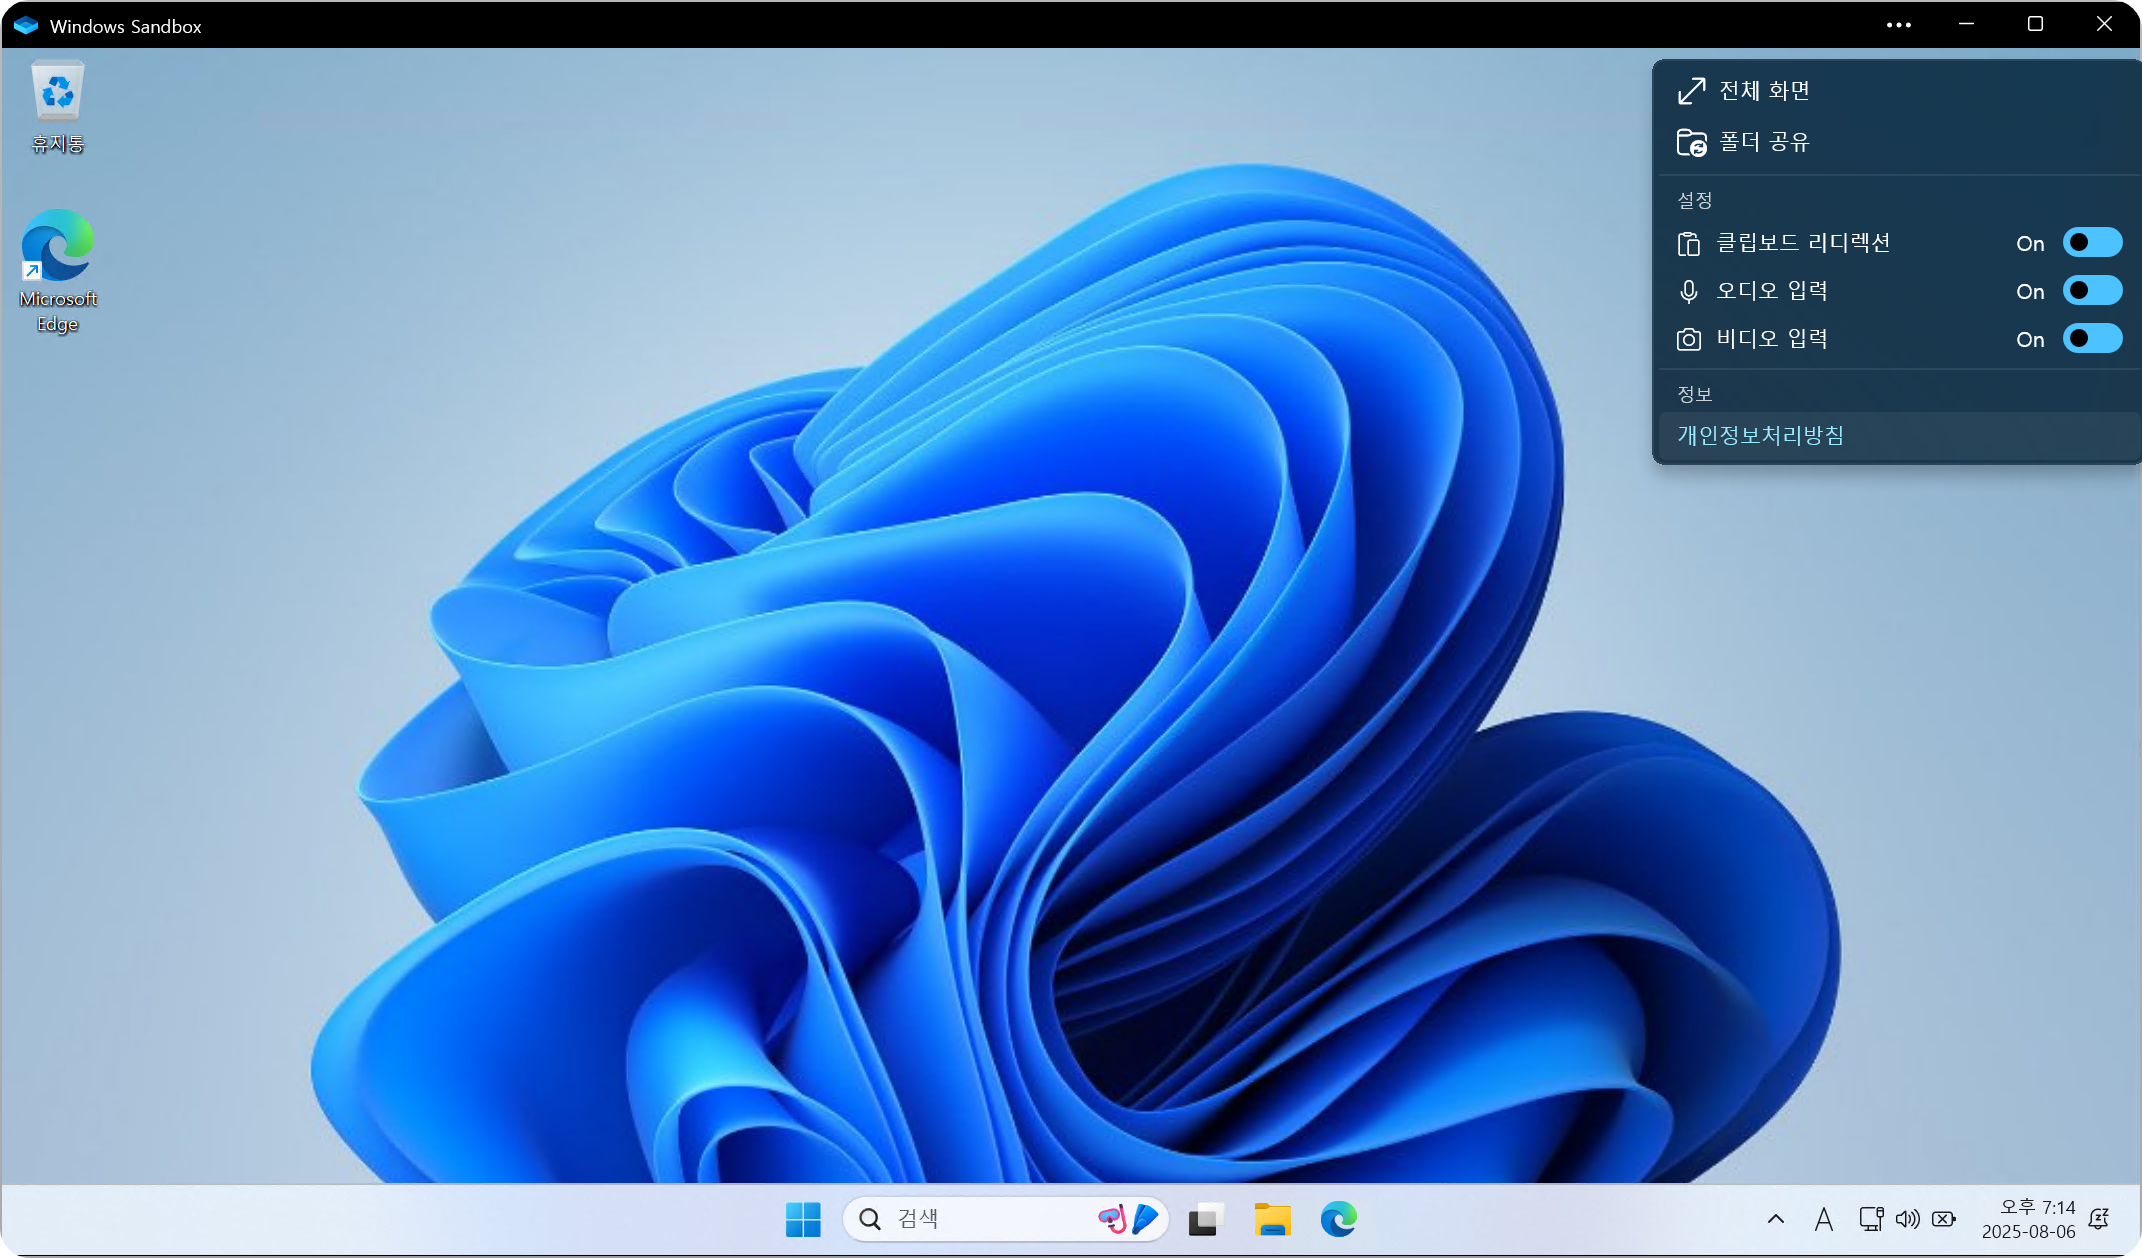Screen dimensions: 2142x1258
Task: Open the privacy policy (개인정보처리방침) link
Action: (1760, 436)
